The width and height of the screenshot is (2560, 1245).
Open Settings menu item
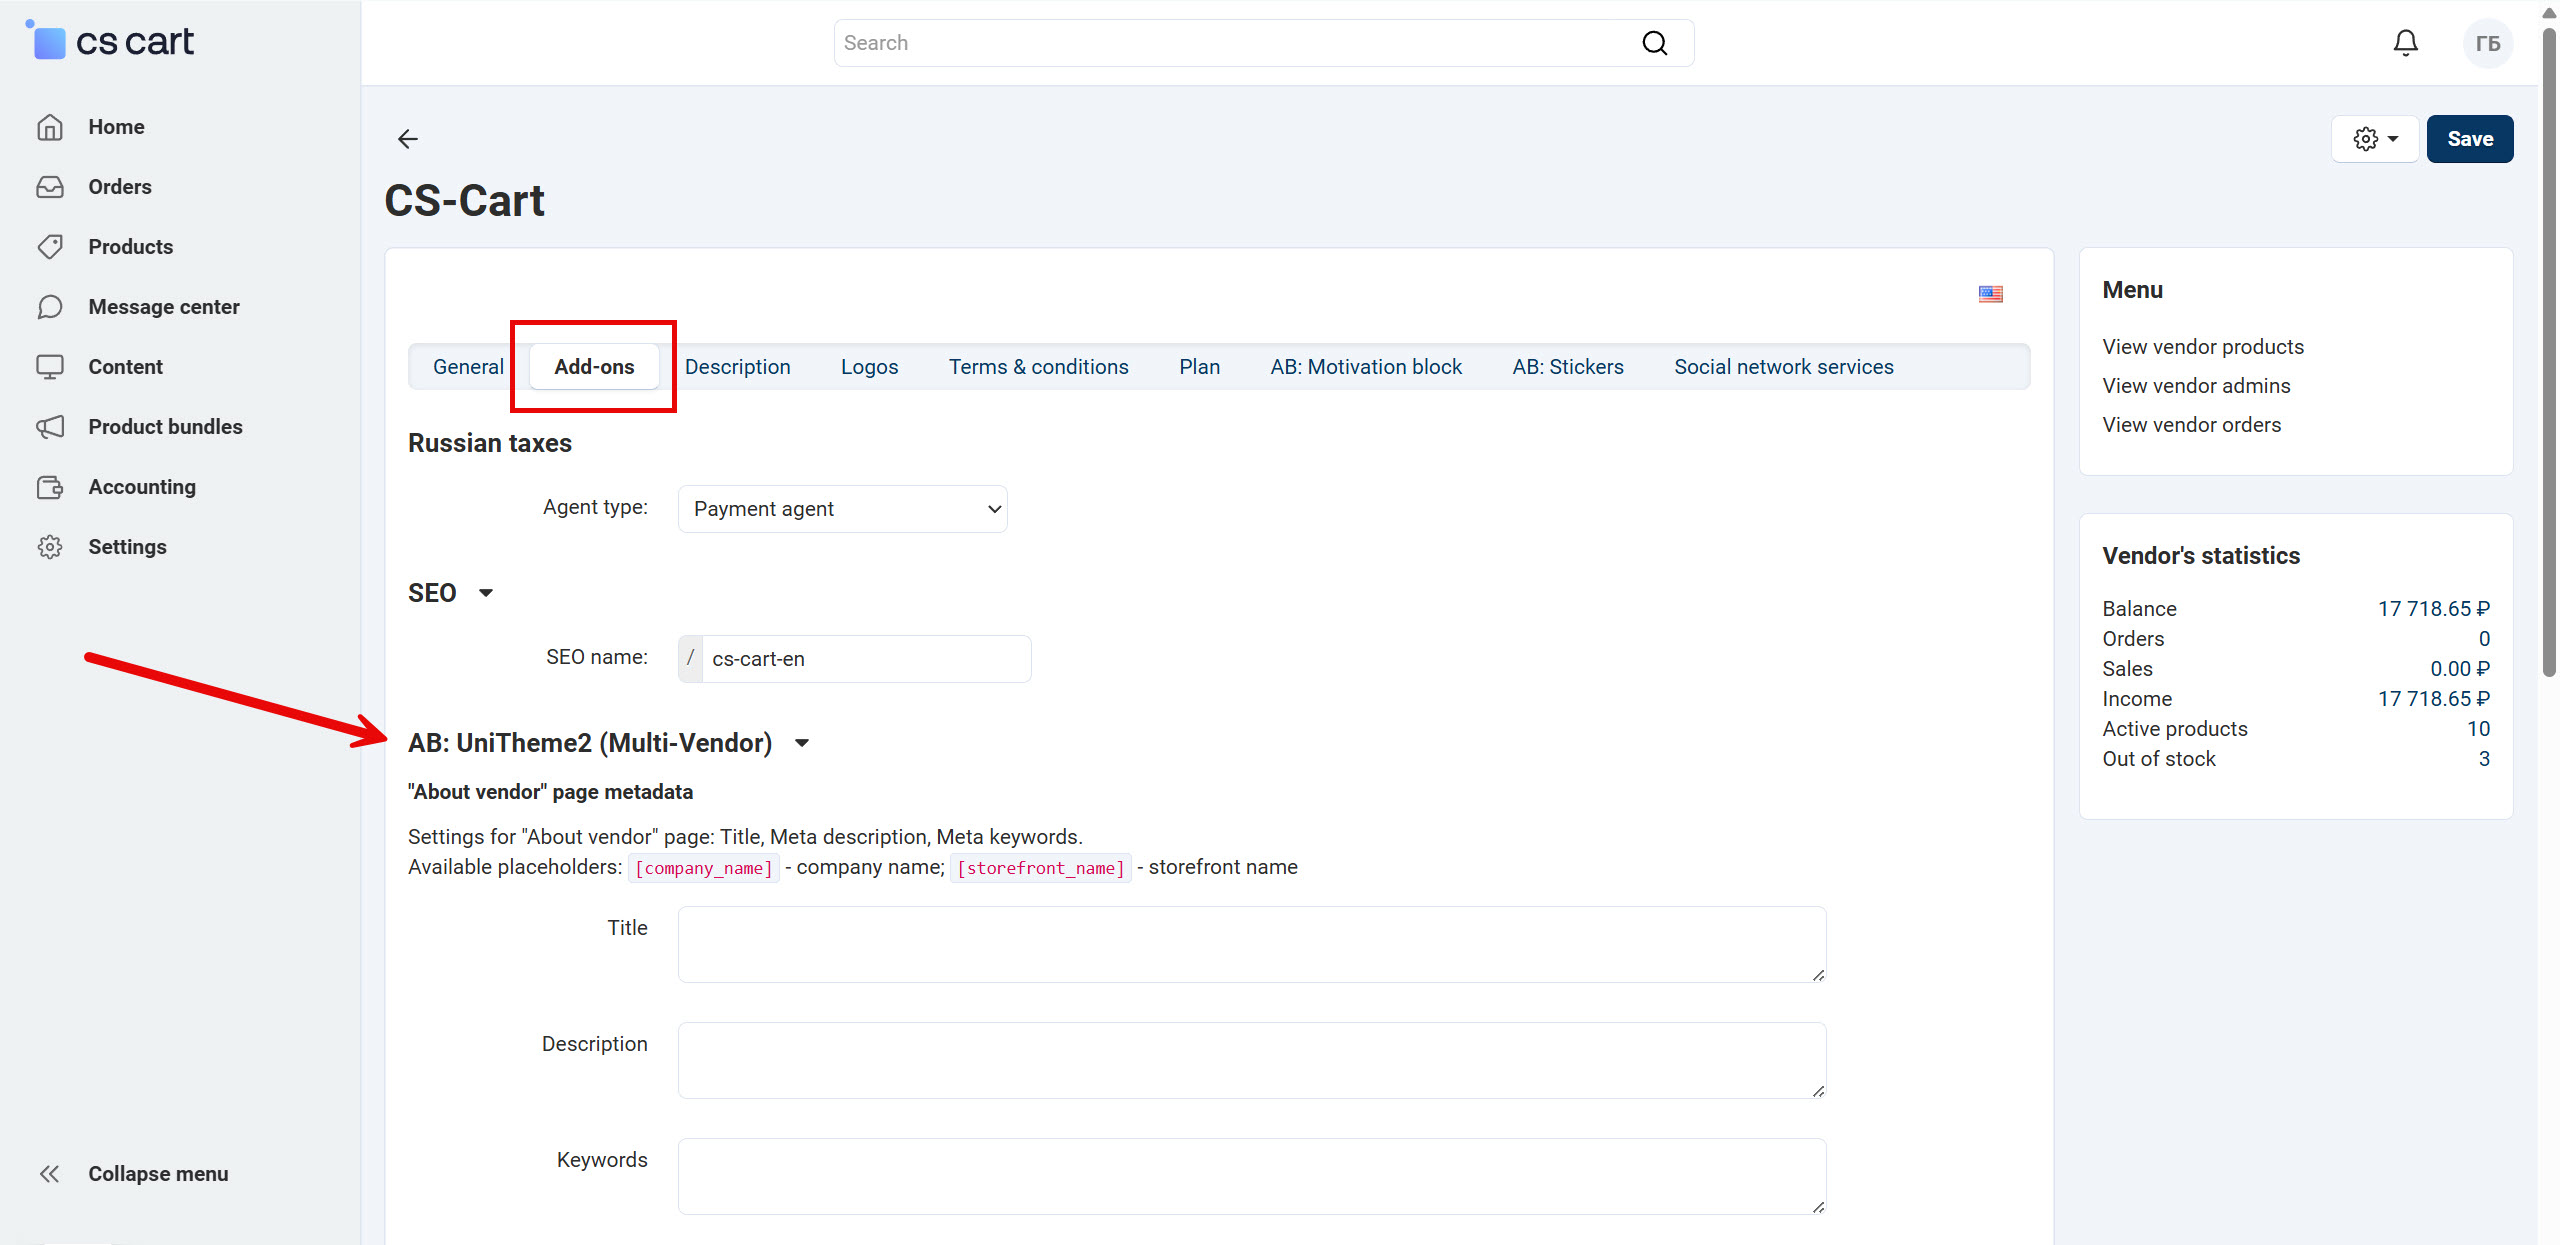tap(127, 547)
